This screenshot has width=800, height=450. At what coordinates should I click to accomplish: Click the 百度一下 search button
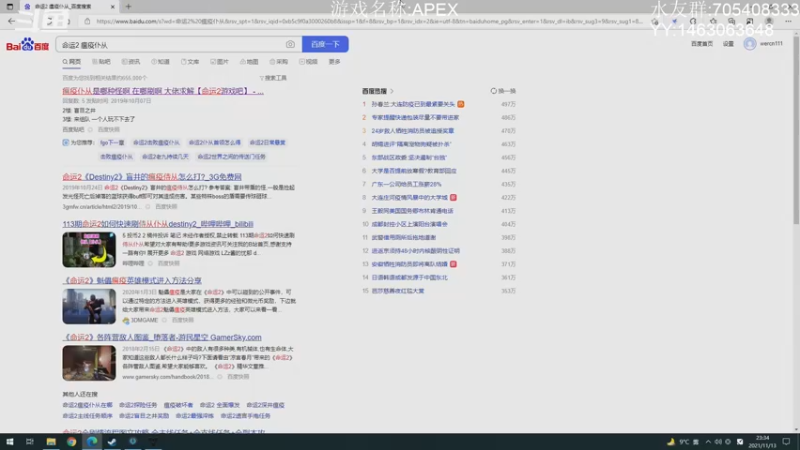point(325,44)
